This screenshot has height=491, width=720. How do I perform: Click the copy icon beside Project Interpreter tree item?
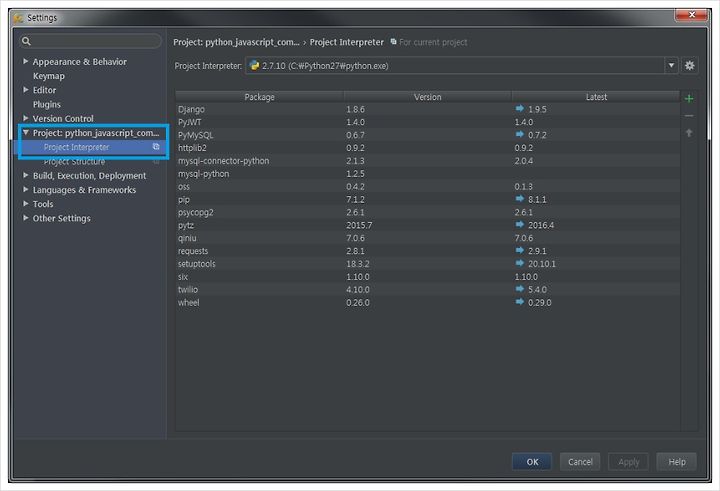pos(156,147)
